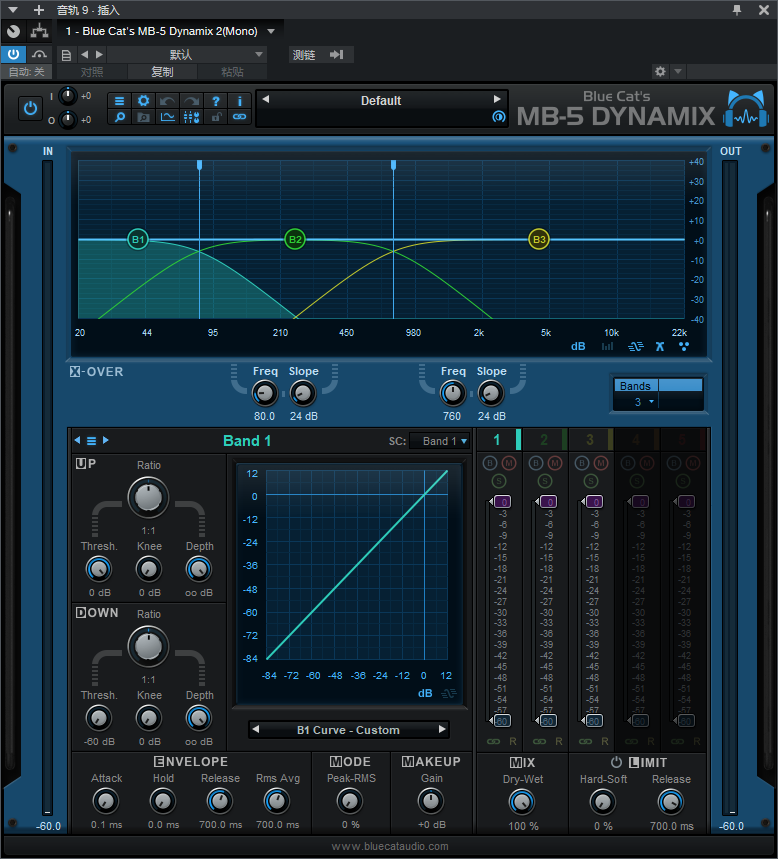Click the 对照 compare button
The image size is (778, 859).
91,72
